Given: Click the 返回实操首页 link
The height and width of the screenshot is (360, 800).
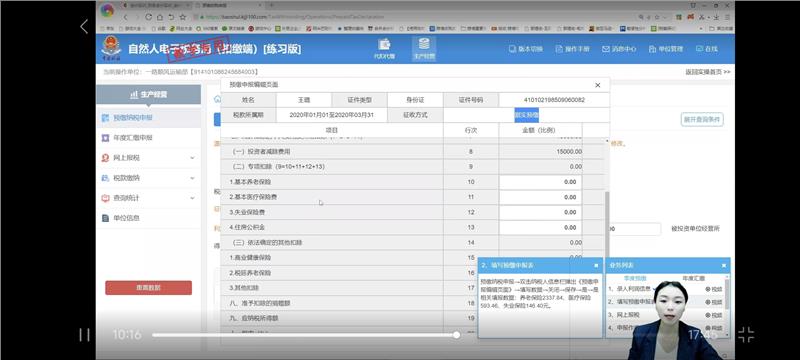Looking at the screenshot, I should point(708,72).
